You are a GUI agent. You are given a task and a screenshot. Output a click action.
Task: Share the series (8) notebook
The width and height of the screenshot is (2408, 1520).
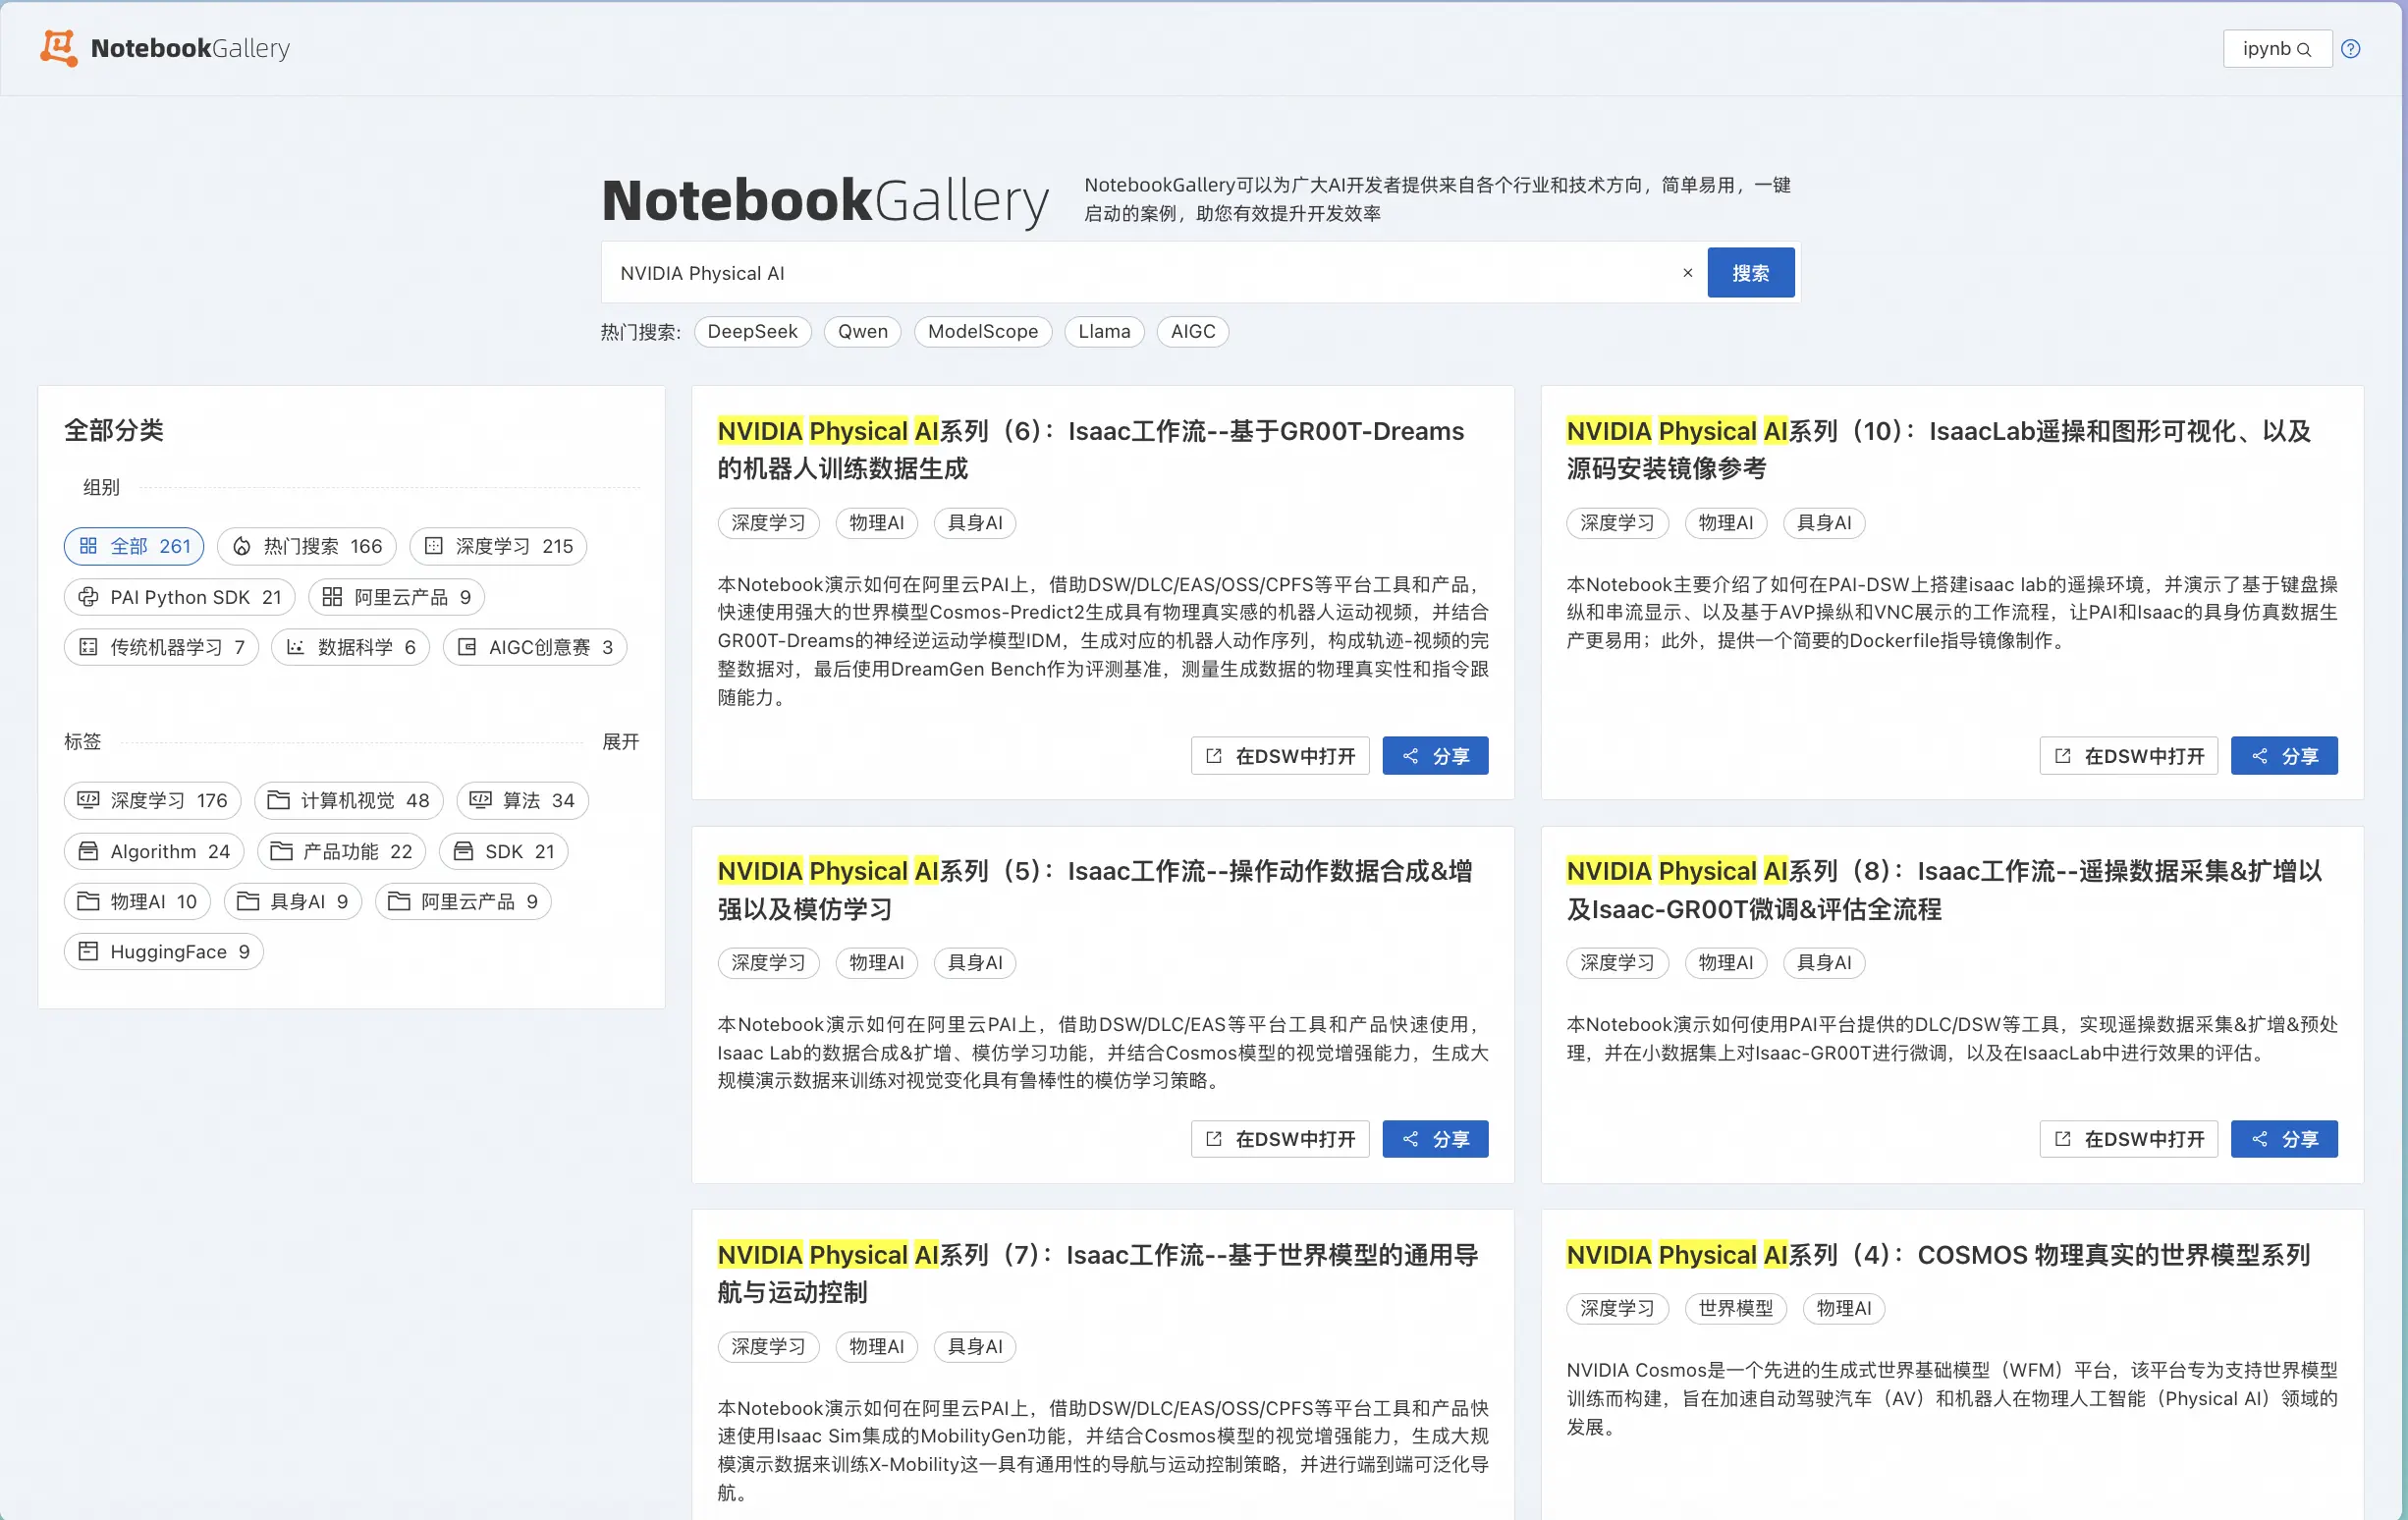pyautogui.click(x=2284, y=1139)
